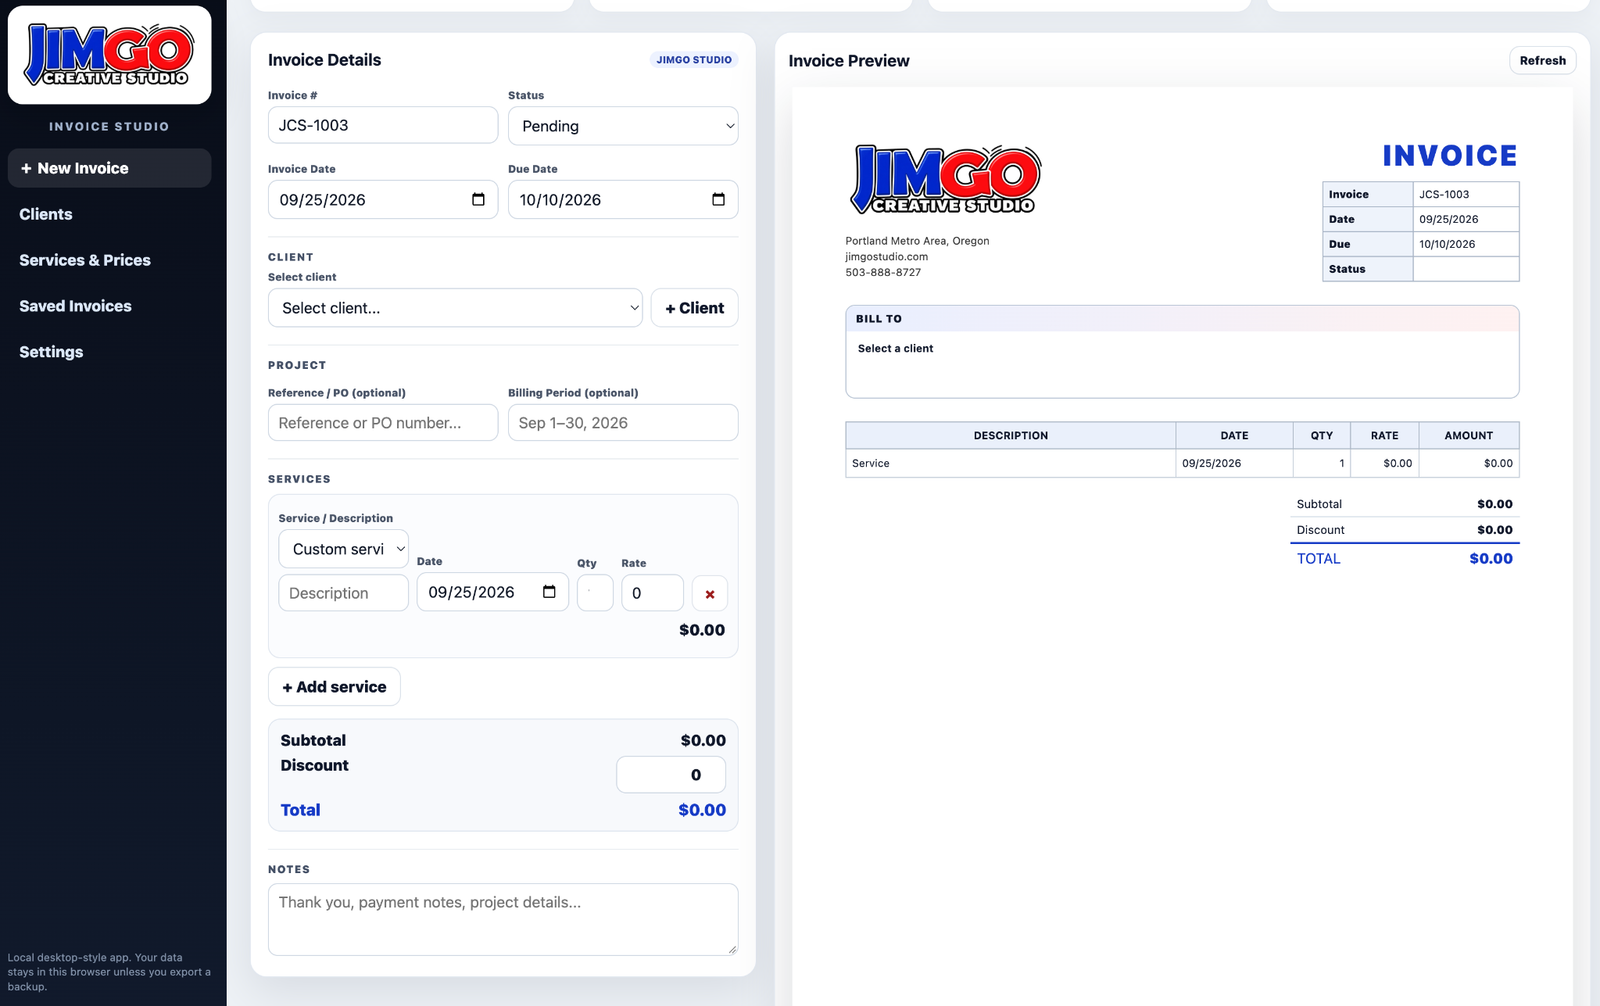
Task: Focus the Invoice # field JCS-1003
Action: (383, 125)
